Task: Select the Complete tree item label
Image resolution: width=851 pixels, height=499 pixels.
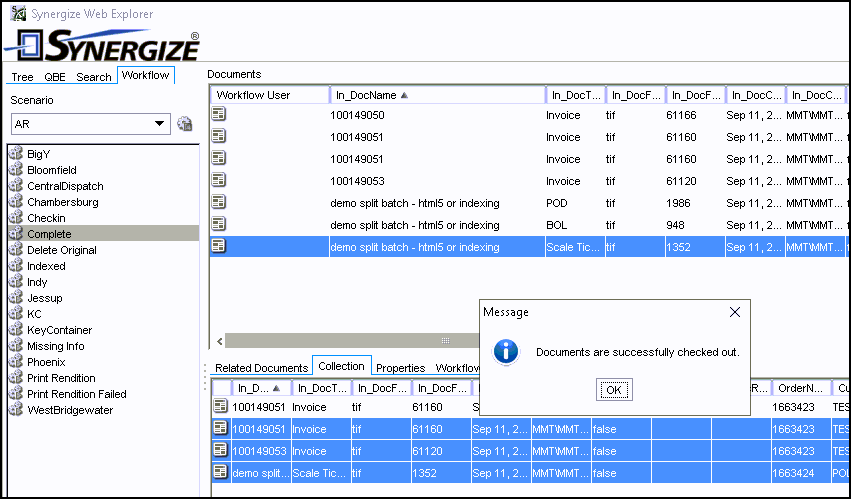Action: (49, 234)
